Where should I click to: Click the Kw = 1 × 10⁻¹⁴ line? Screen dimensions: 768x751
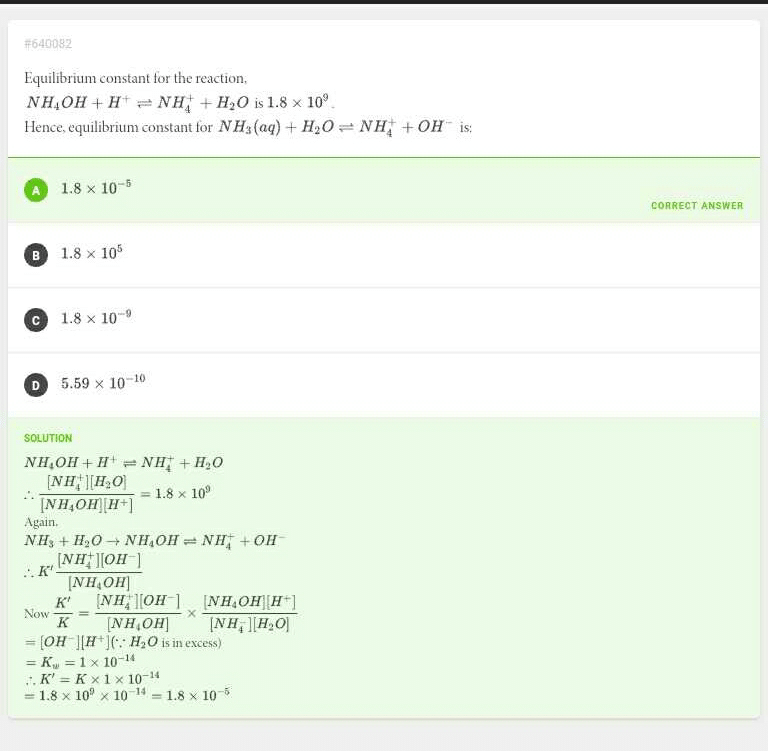[x=80, y=661]
